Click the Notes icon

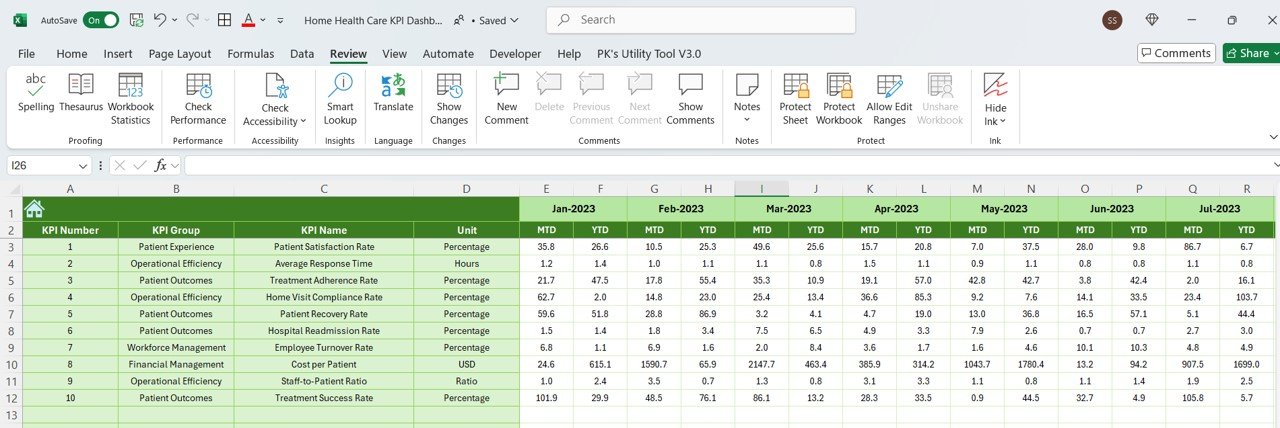pos(747,86)
